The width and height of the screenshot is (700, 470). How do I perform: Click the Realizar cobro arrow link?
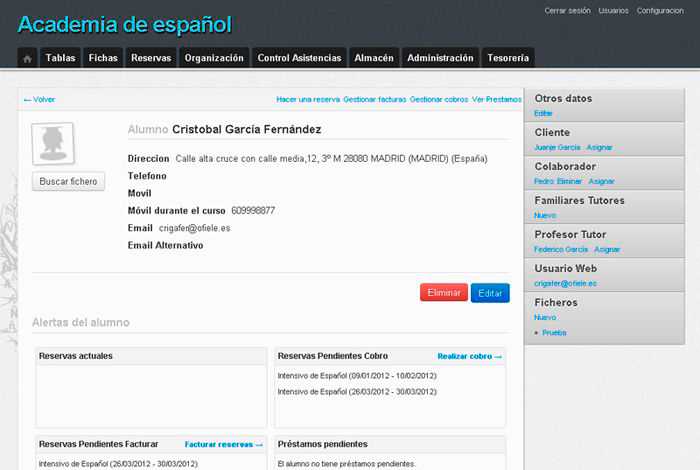469,356
